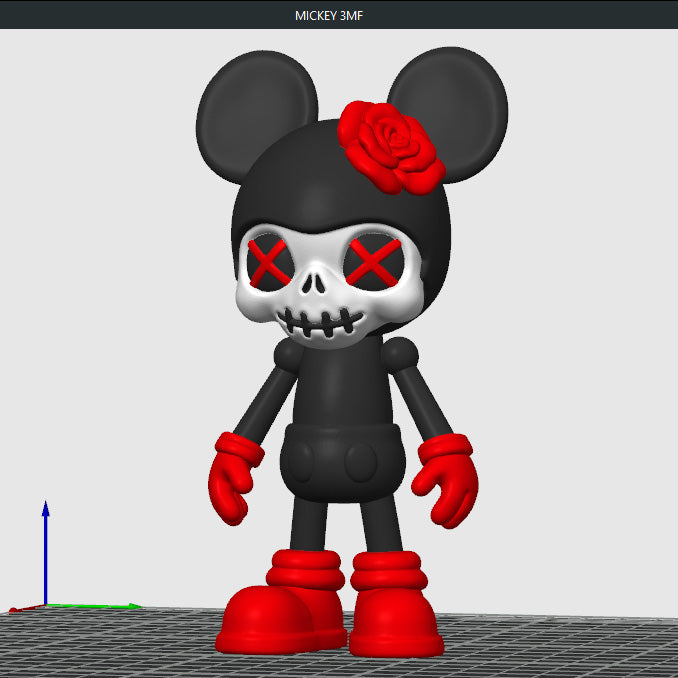The image size is (678, 678).
Task: Select the left red glove
Action: pos(236,477)
